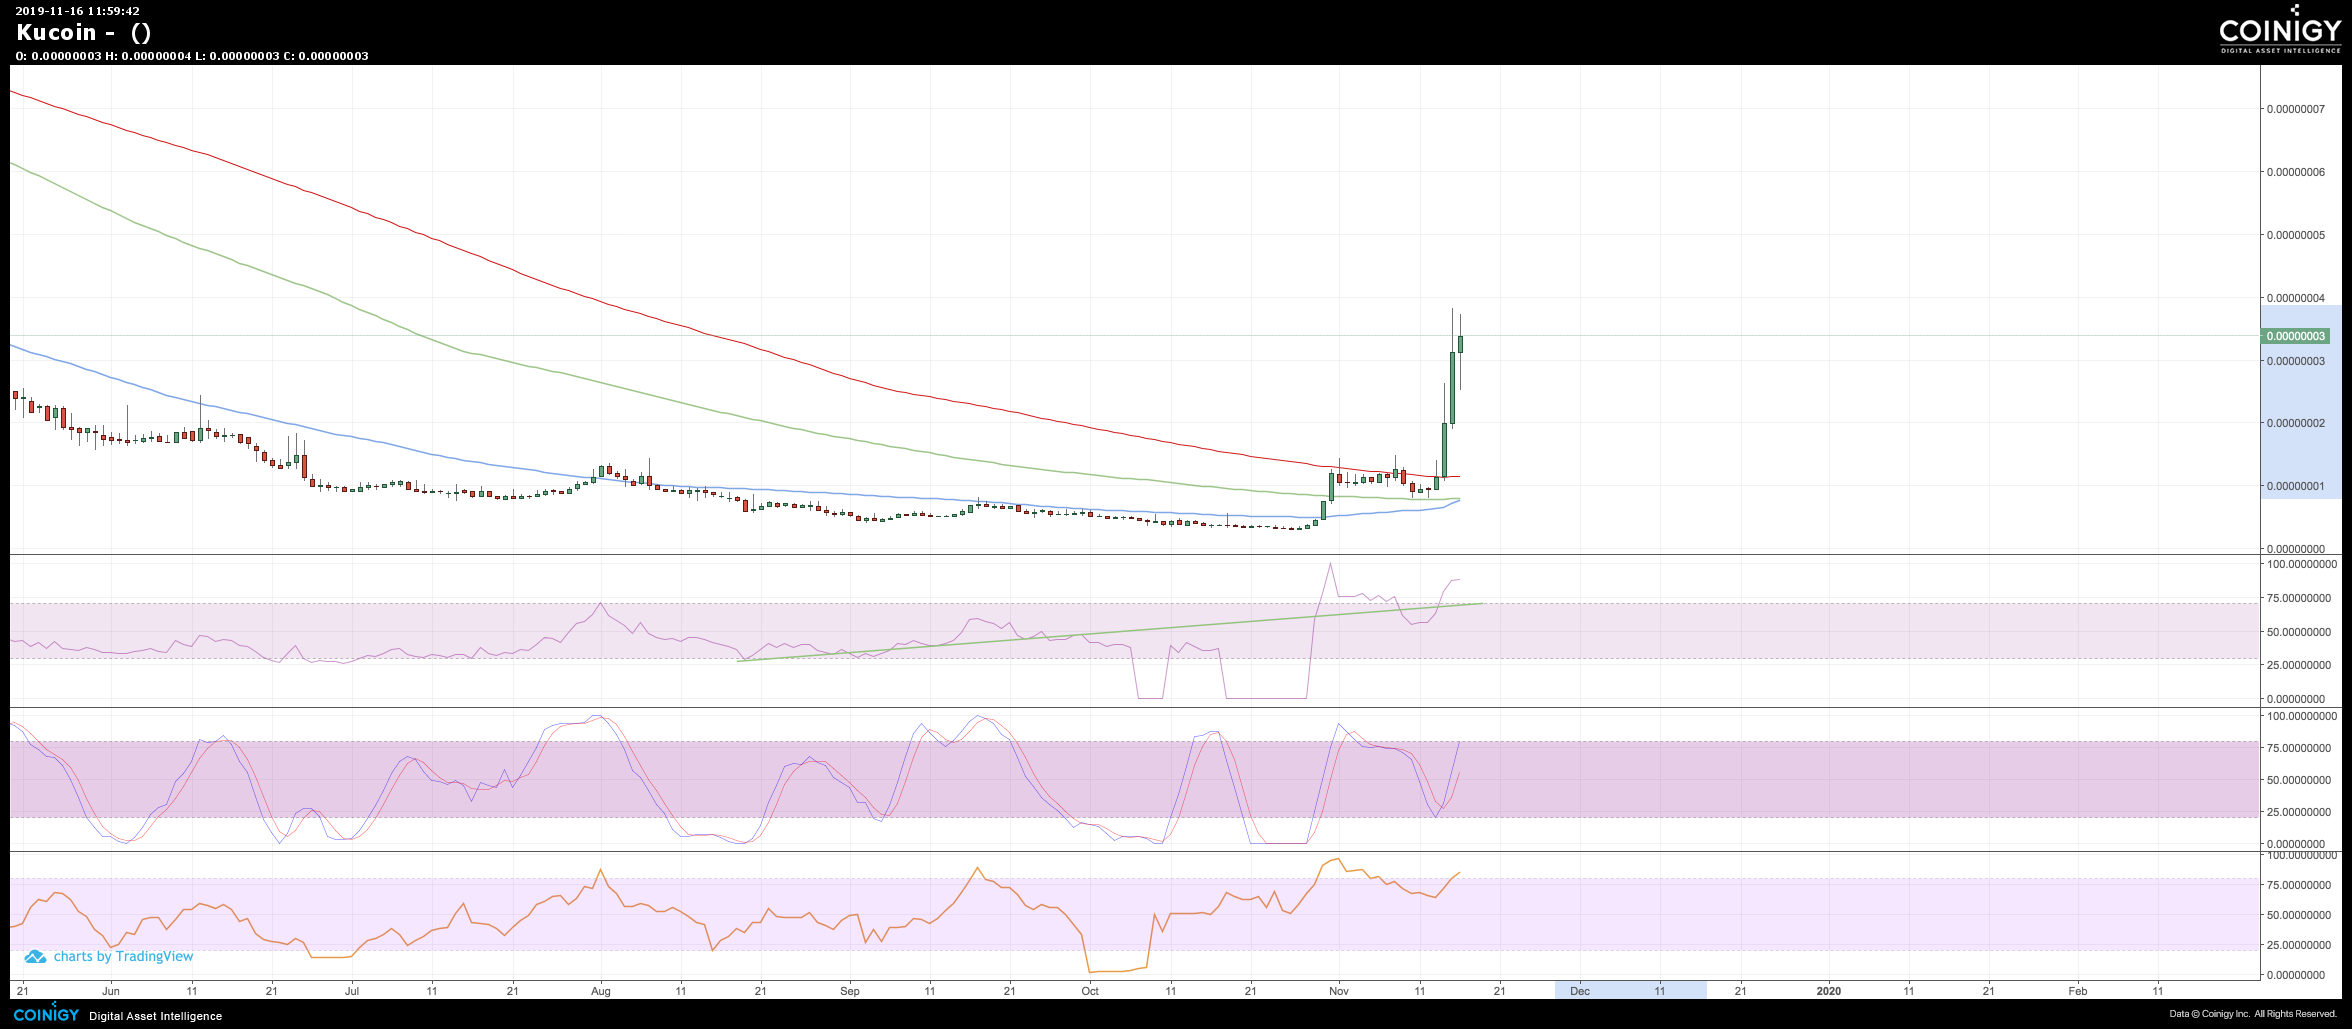Click the latest green candlestick

pos(1460,344)
